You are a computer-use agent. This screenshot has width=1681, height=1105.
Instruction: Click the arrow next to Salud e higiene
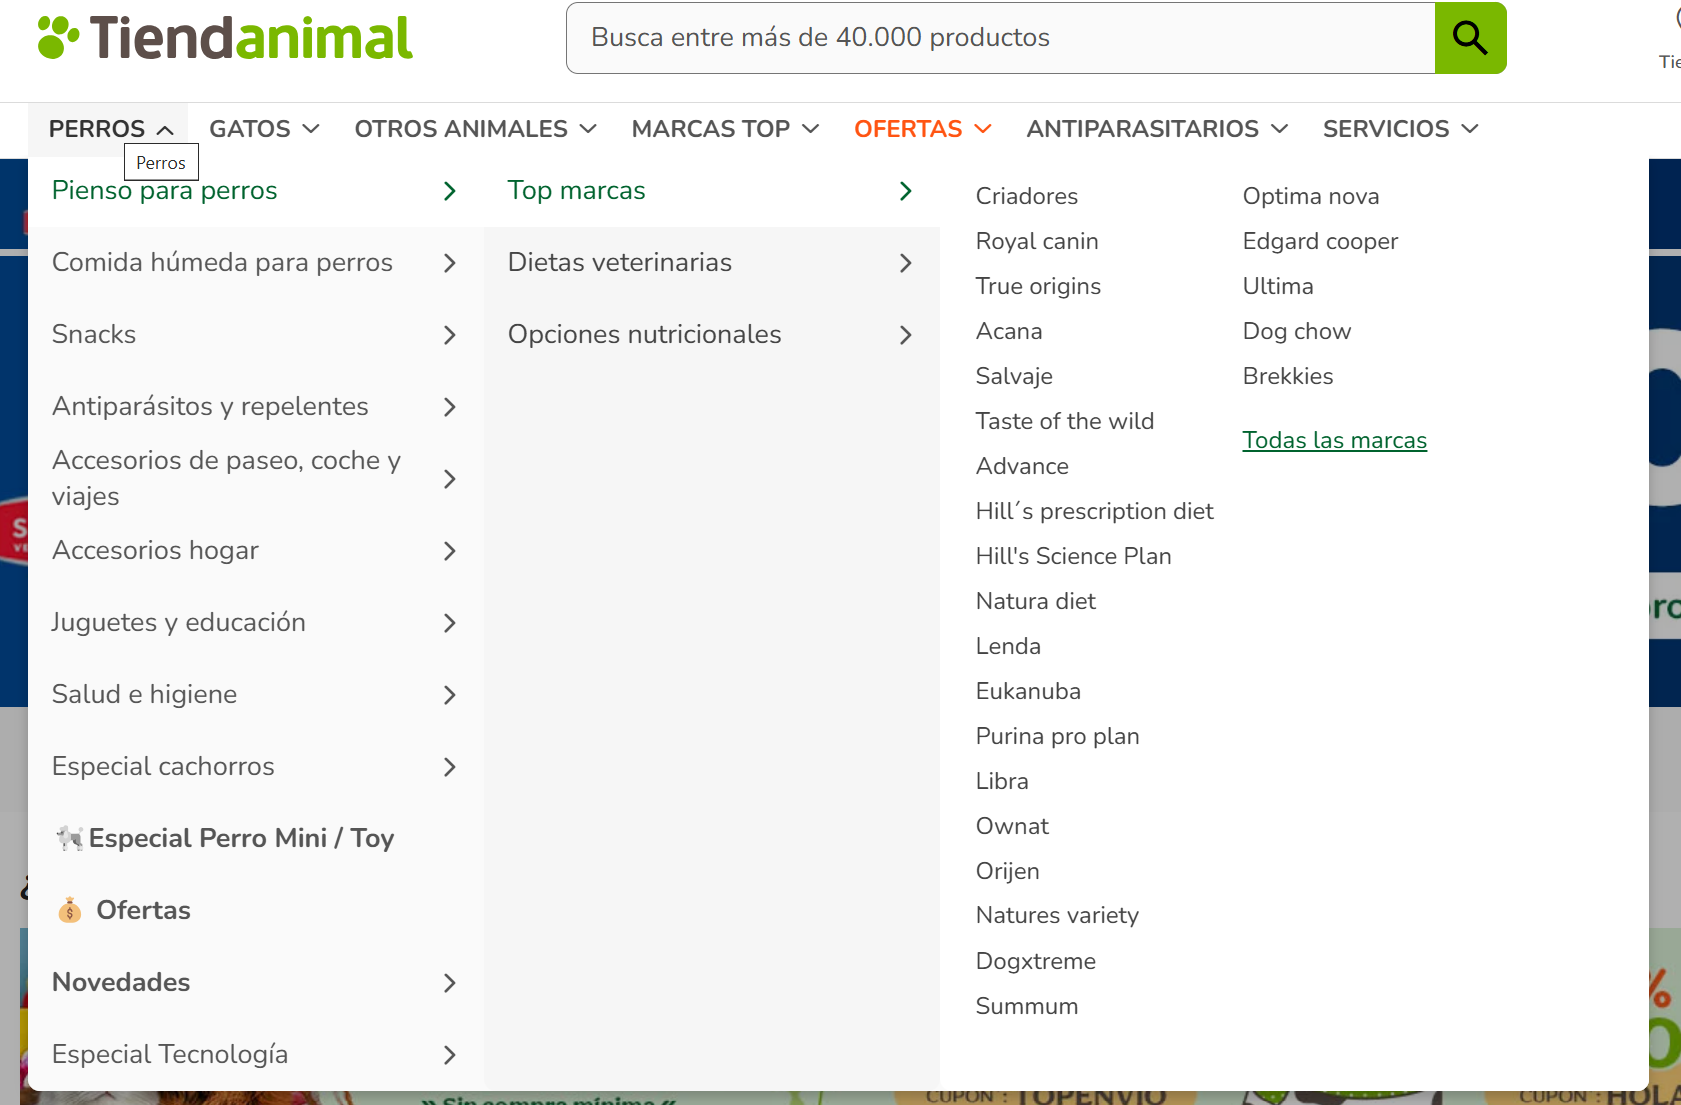click(x=449, y=695)
